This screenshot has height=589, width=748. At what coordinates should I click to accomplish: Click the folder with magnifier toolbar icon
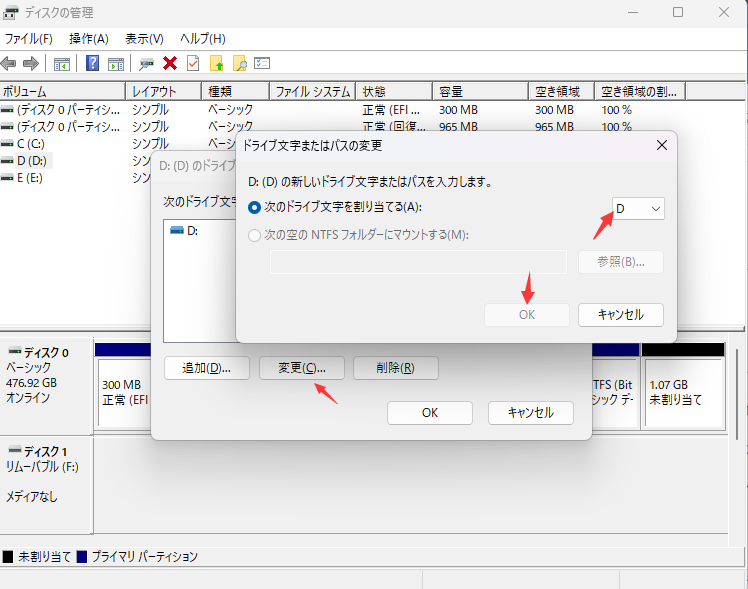click(x=239, y=63)
